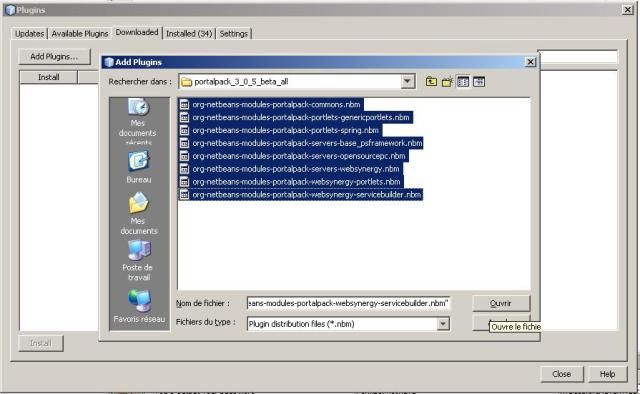
Task: Select org-netbeans-modules-portalpack-websynergy-servicebuilder.nbm file name
Action: (307, 195)
